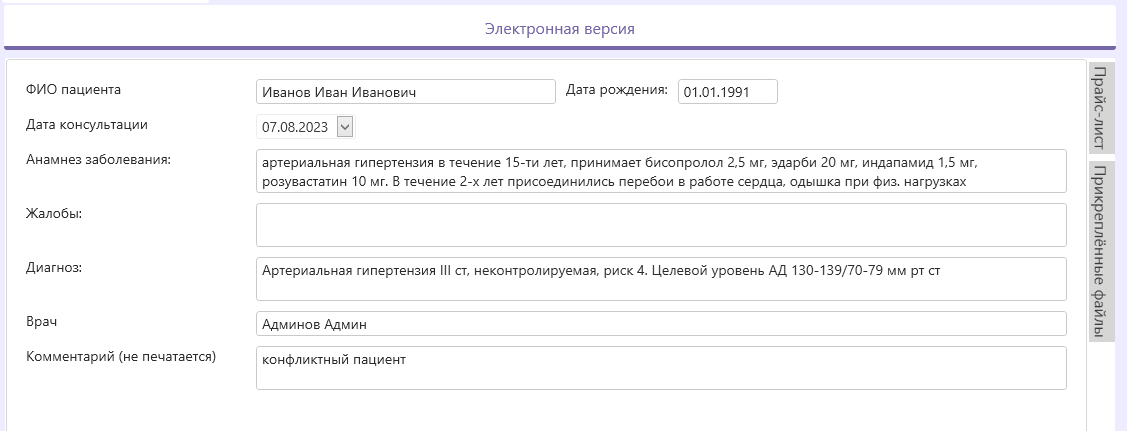Screen dimensions: 1127x431
Task: Click the Врач field with Админов Админ
Action: click(x=661, y=323)
